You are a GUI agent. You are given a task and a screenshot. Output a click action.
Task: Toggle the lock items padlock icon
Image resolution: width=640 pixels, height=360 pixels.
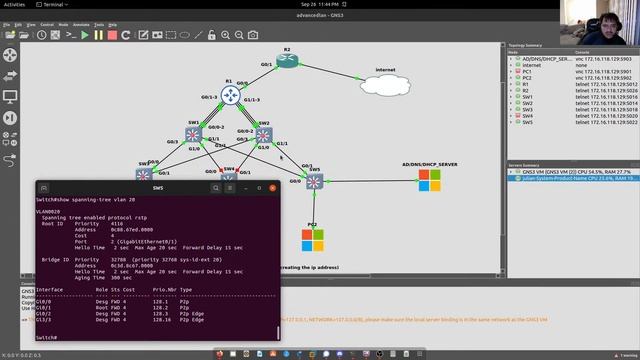(x=211, y=35)
